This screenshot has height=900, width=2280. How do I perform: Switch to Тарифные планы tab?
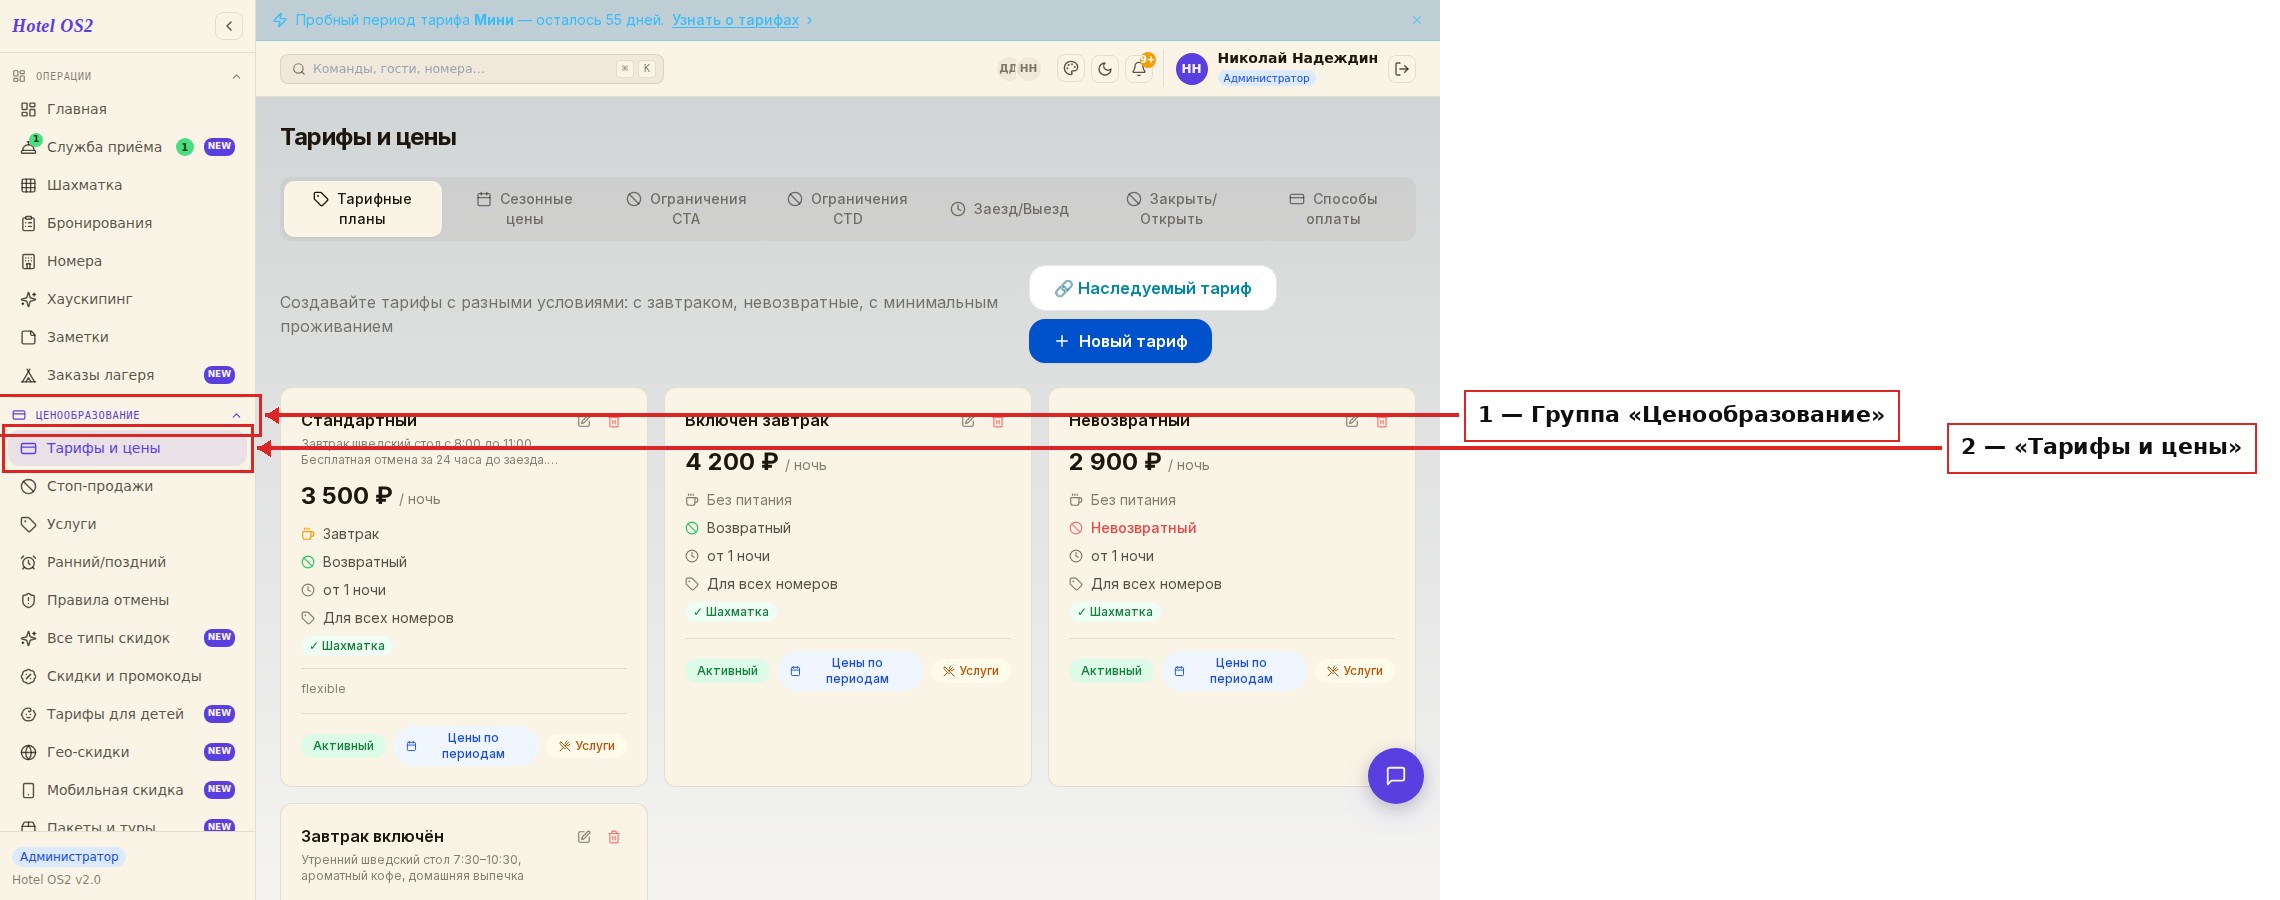[x=363, y=209]
